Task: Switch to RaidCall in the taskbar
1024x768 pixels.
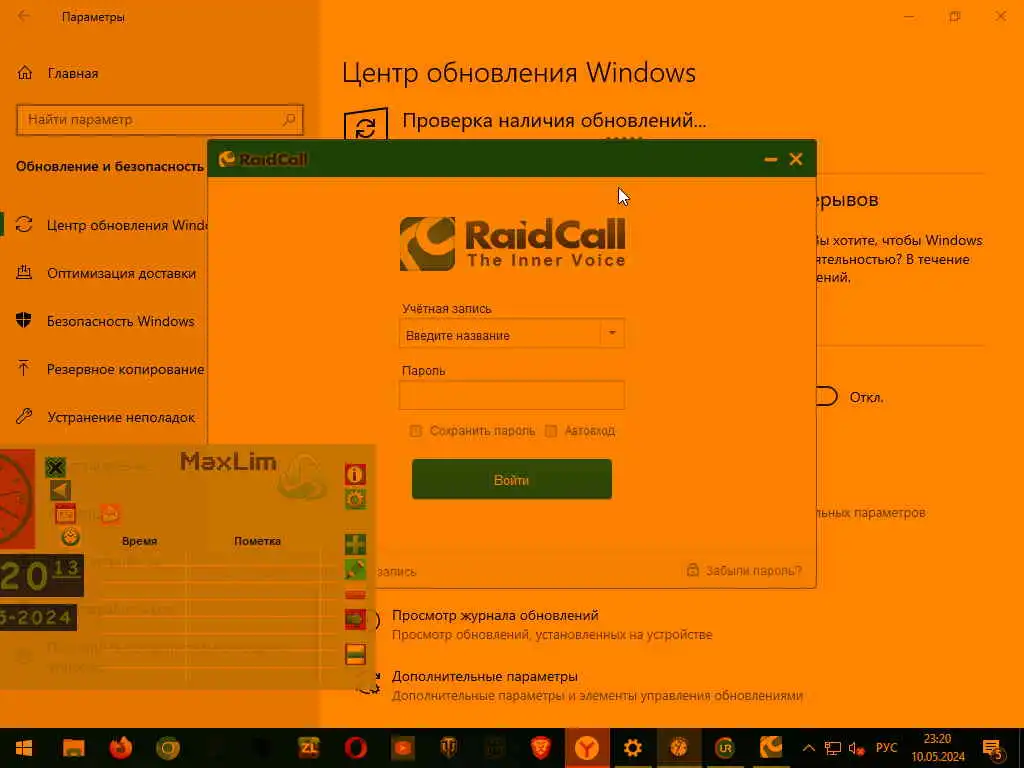Action: click(x=771, y=748)
